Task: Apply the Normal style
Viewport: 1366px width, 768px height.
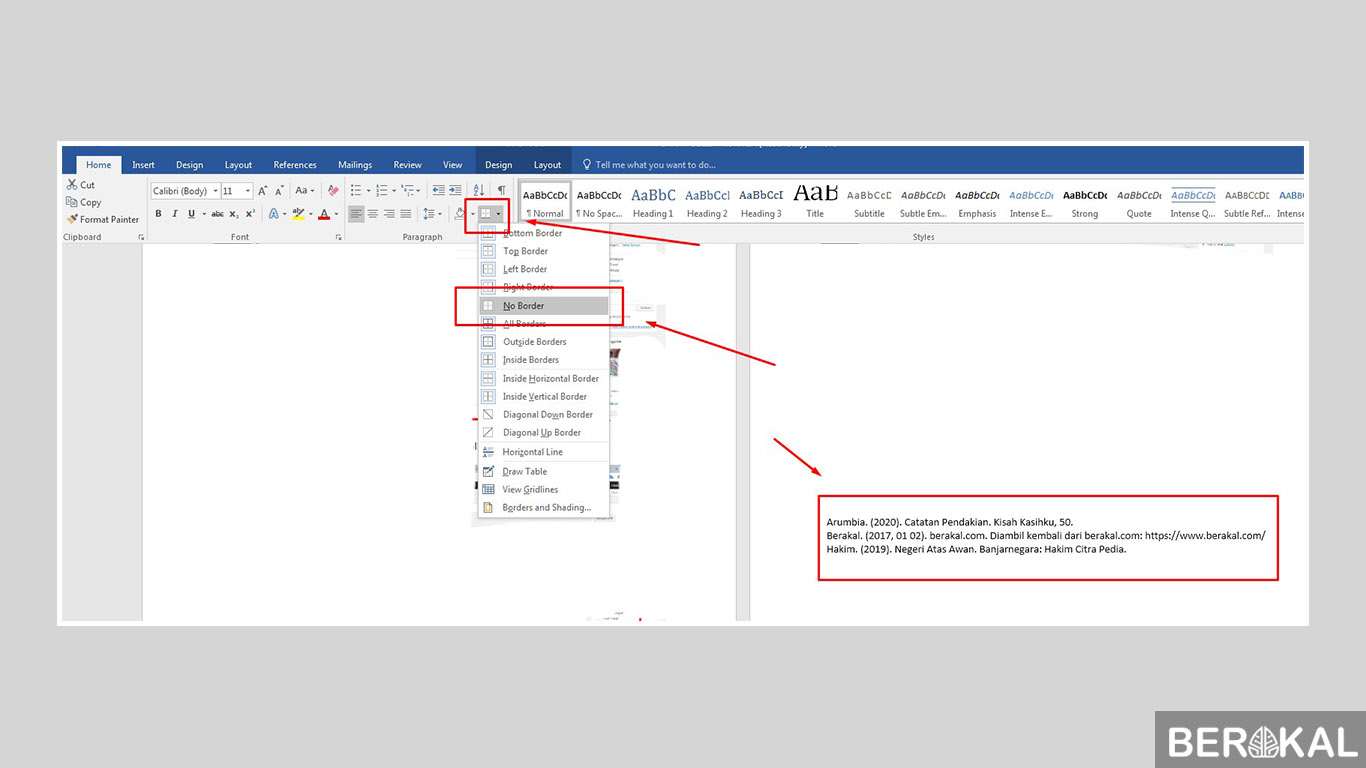Action: [545, 201]
